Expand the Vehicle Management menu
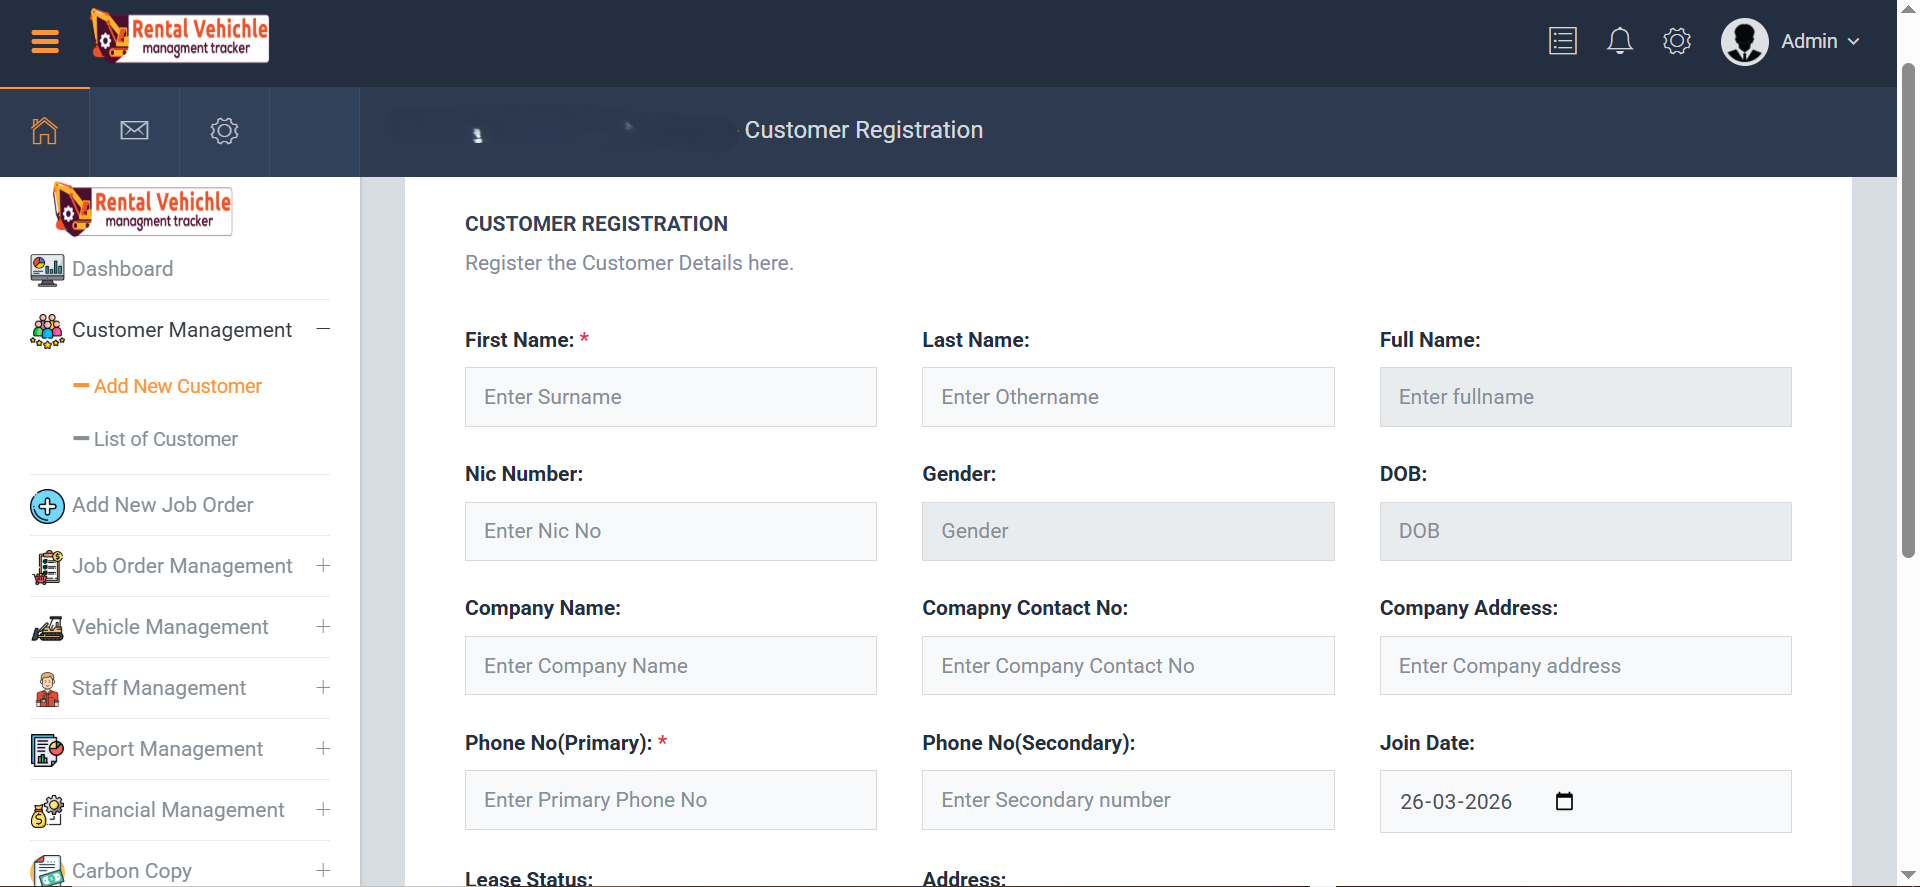The height and width of the screenshot is (887, 1920). click(x=323, y=626)
